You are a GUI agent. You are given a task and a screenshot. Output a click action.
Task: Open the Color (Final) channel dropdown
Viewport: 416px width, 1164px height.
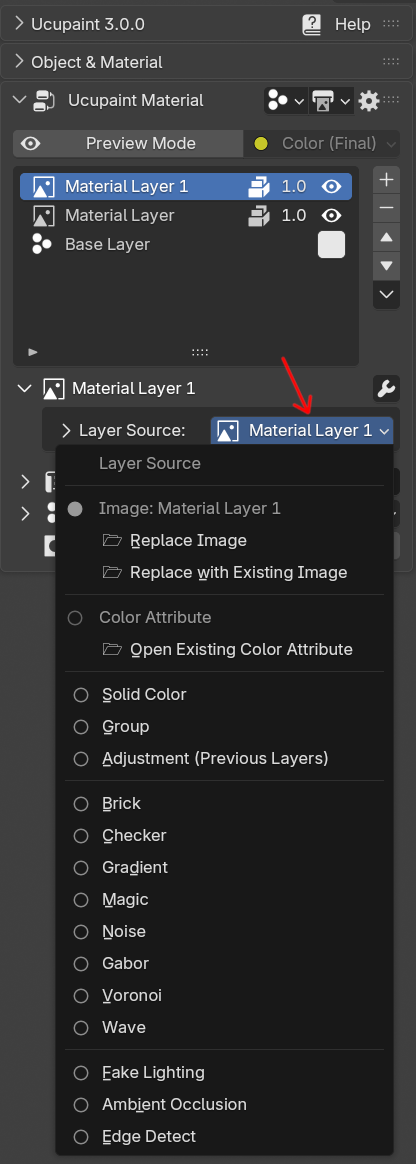pyautogui.click(x=322, y=143)
